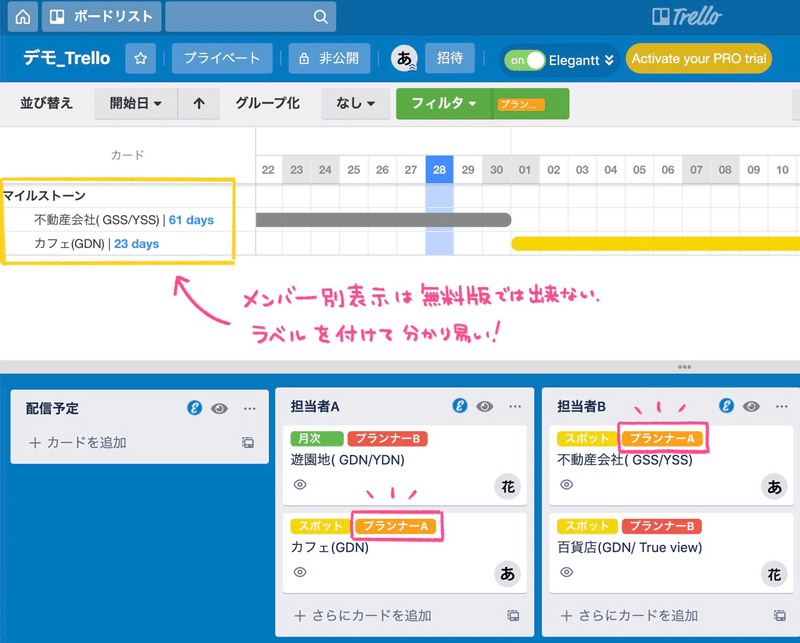Viewport: 800px width, 643px height.
Task: Toggle watch eye on 担当者B list
Action: tap(751, 406)
